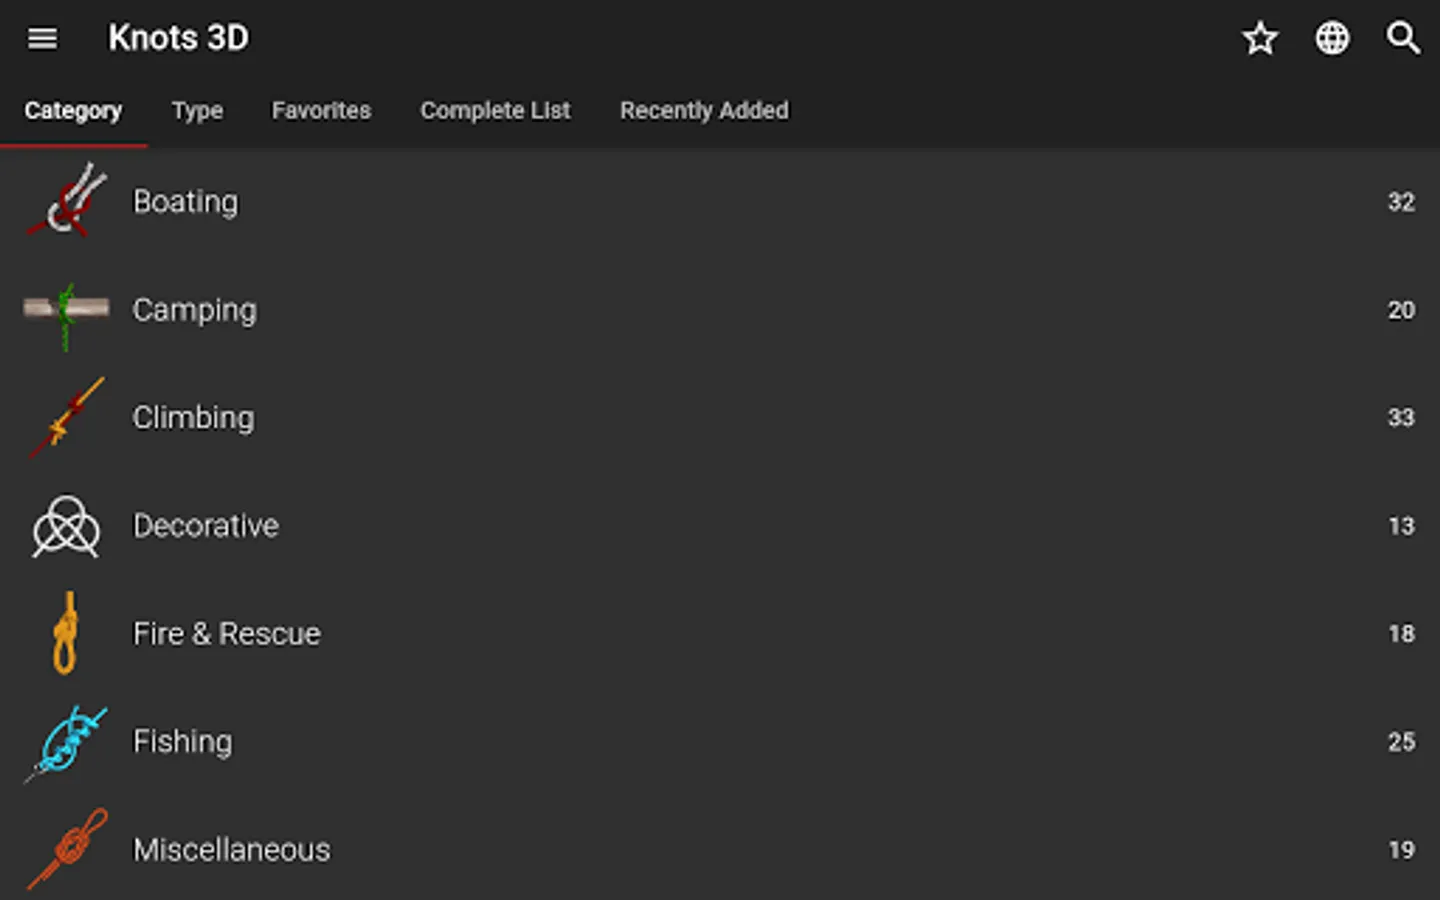Open the hamburger navigation menu

point(42,38)
